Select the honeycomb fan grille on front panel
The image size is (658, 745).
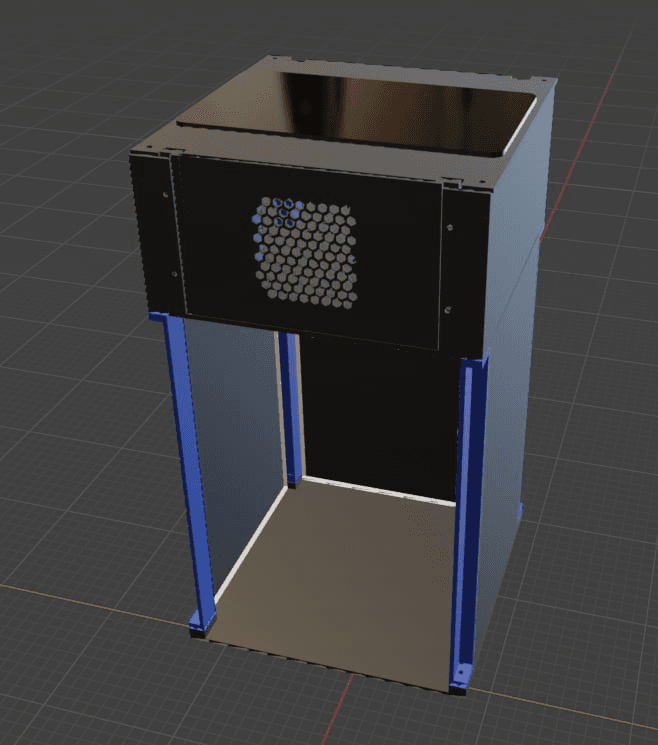[x=305, y=252]
